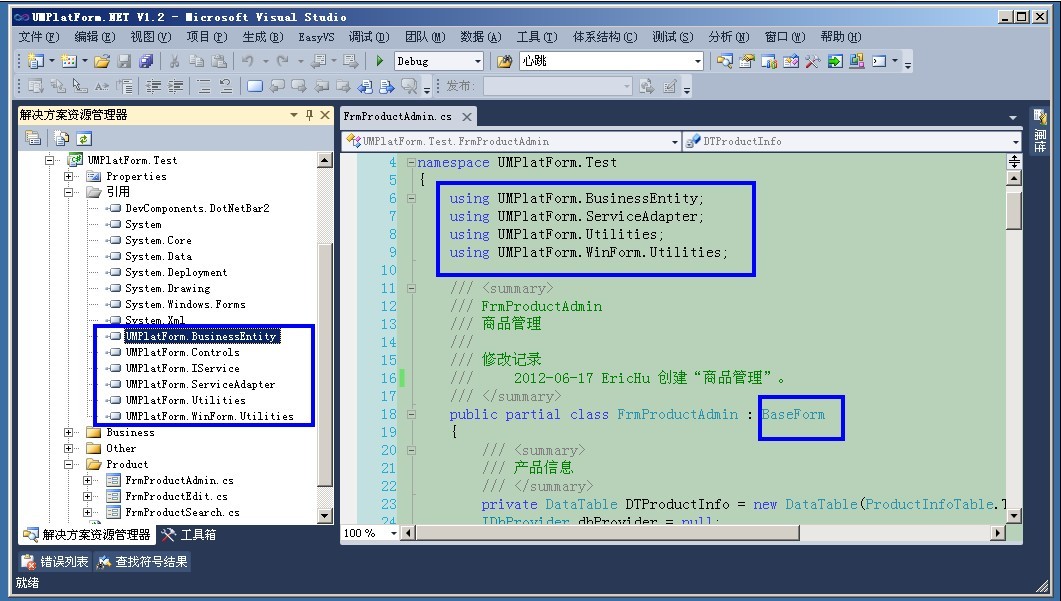This screenshot has height=601, width=1061.
Task: Start debugging with the green play icon
Action: [380, 62]
